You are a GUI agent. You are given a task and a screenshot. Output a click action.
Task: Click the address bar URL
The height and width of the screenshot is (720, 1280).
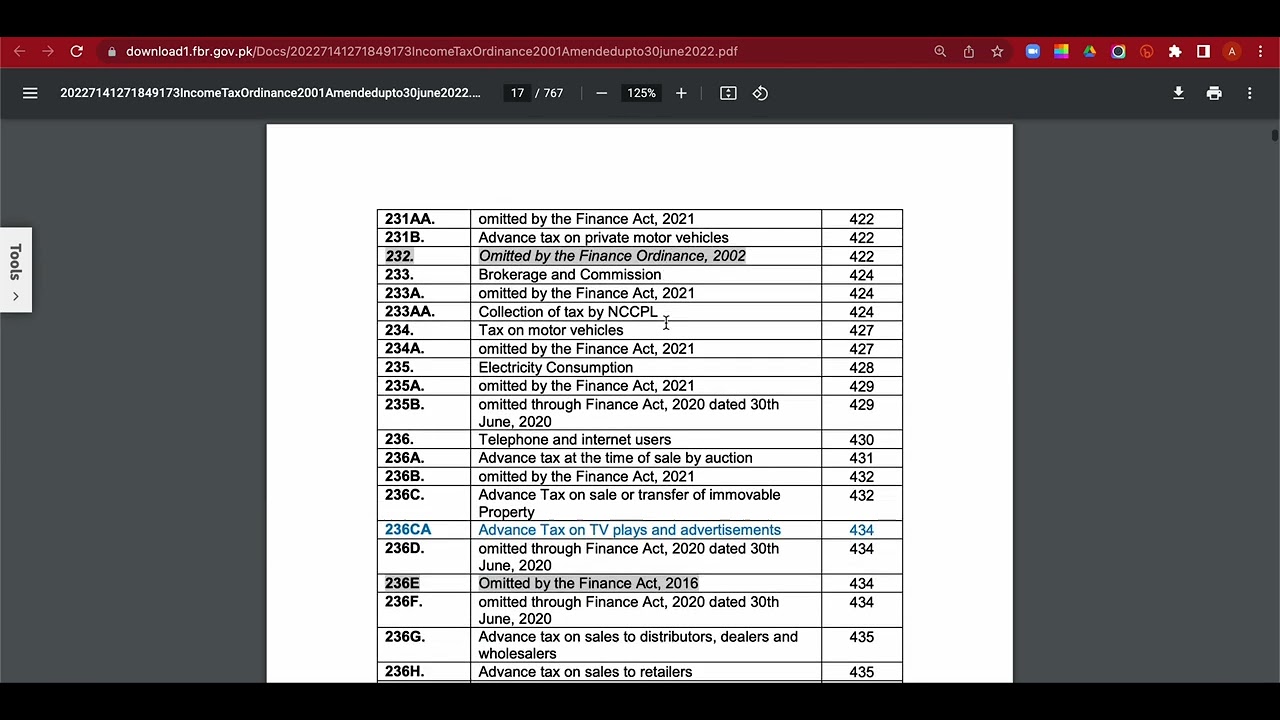(x=431, y=51)
